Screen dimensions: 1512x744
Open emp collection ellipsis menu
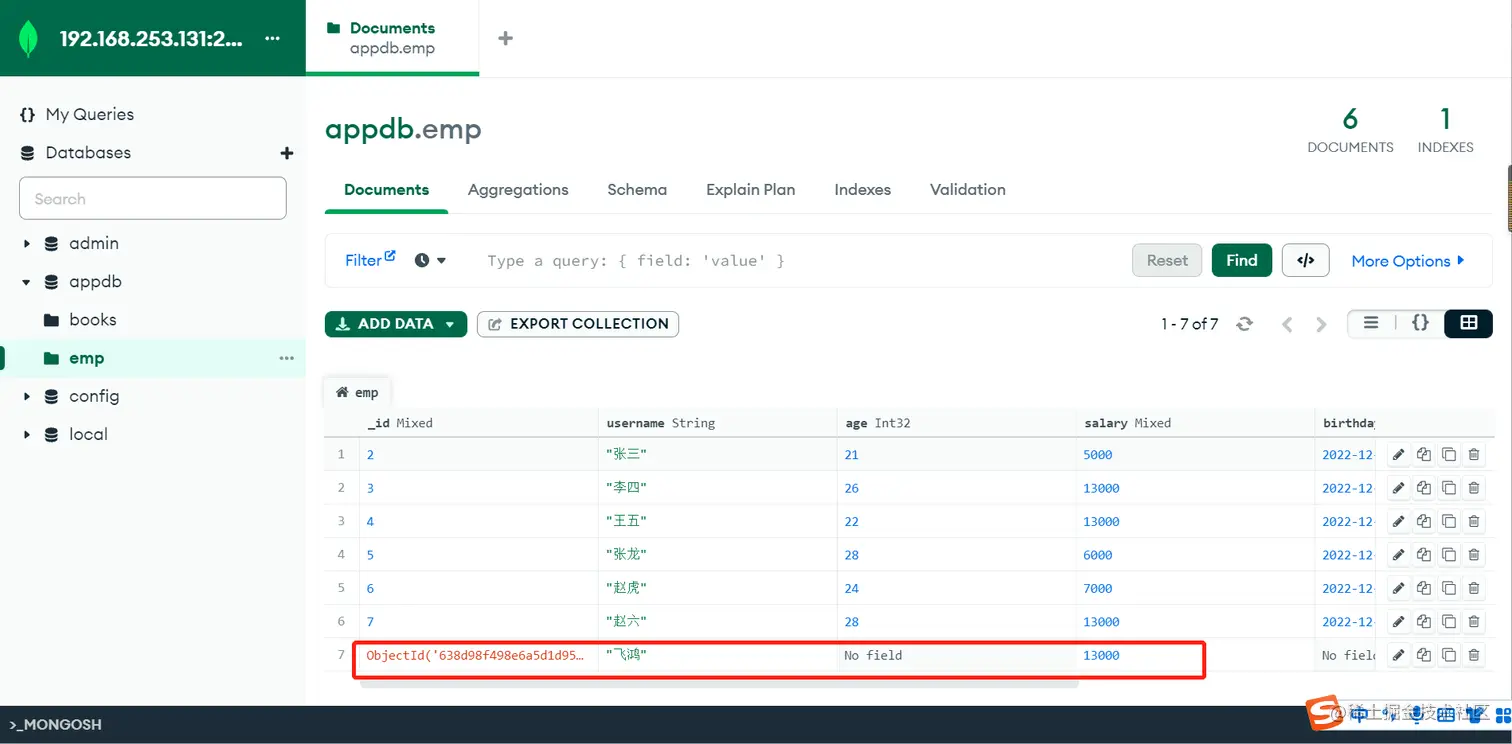click(287, 358)
